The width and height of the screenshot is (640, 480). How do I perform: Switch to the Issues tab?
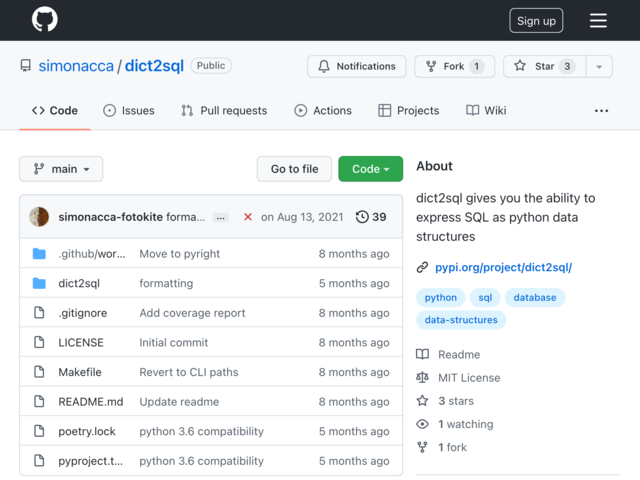pyautogui.click(x=129, y=111)
